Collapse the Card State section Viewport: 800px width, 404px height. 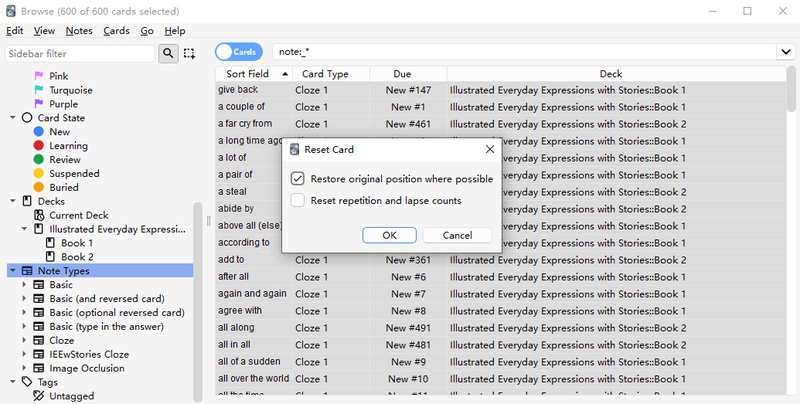[13, 118]
